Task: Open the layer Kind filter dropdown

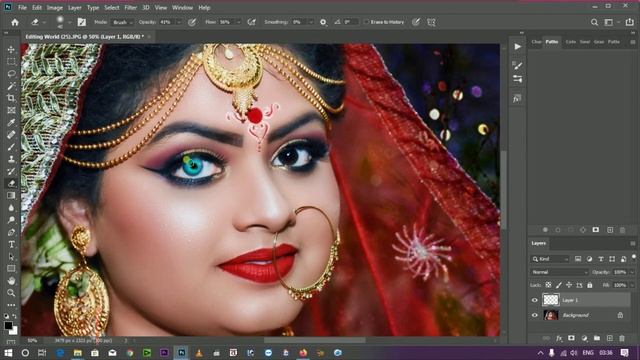Action: pyautogui.click(x=550, y=259)
